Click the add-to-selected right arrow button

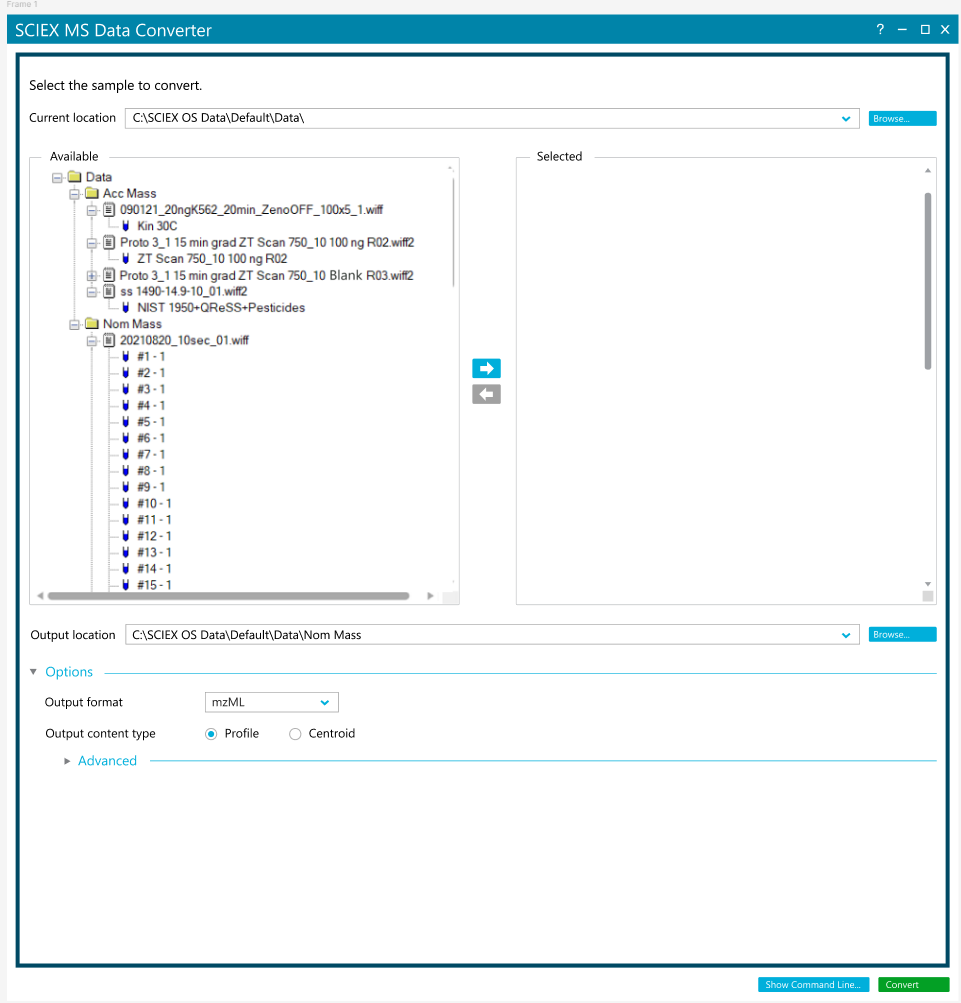point(486,368)
